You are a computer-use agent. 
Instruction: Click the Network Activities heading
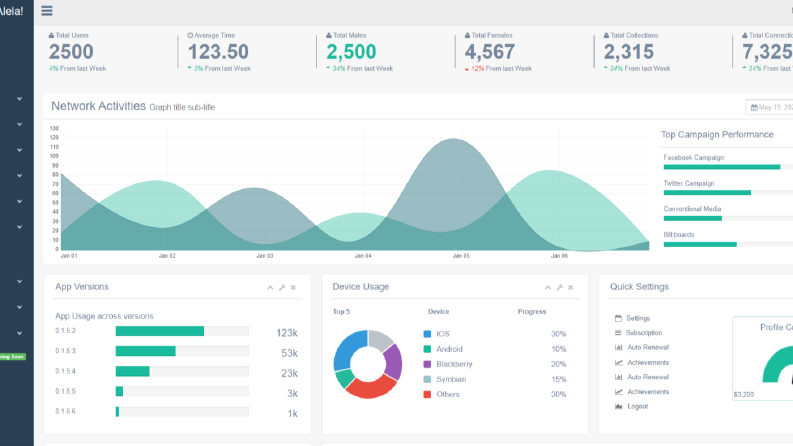coord(98,106)
